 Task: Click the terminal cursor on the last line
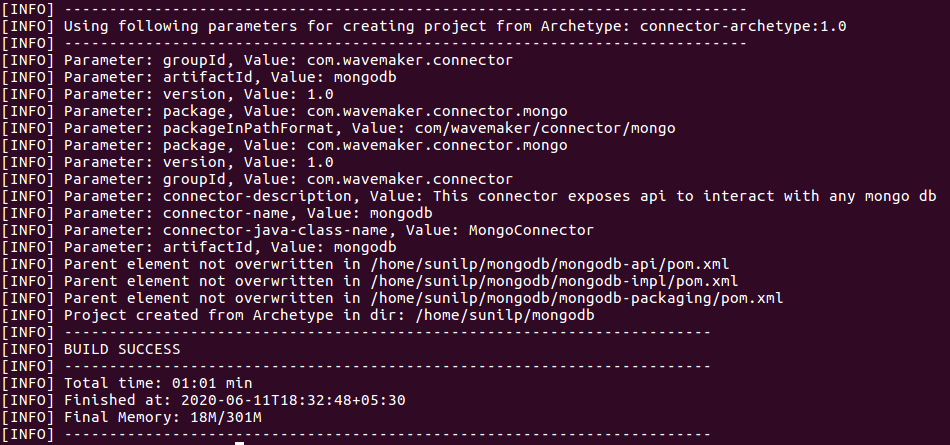click(239, 441)
